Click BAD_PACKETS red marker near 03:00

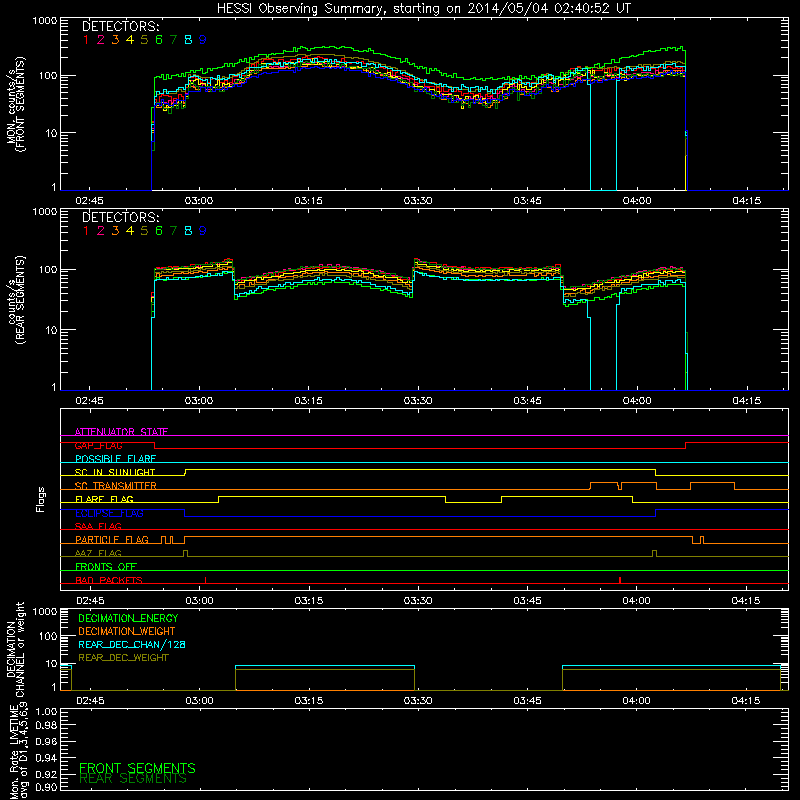[x=205, y=580]
